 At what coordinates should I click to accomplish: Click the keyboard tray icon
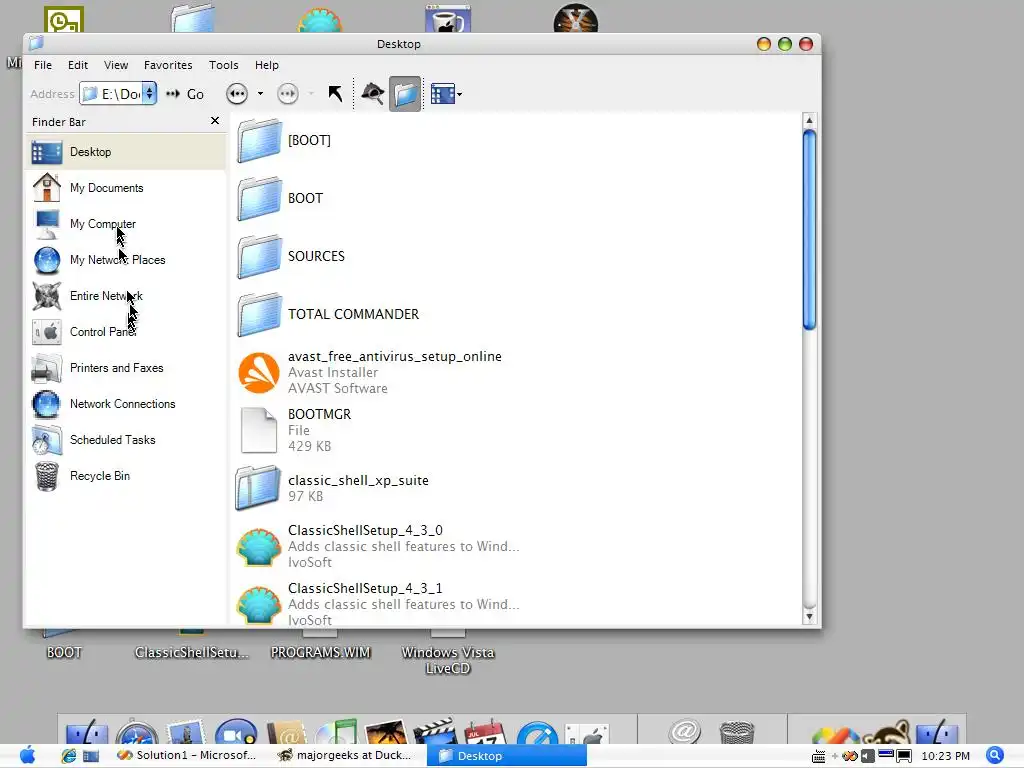818,757
